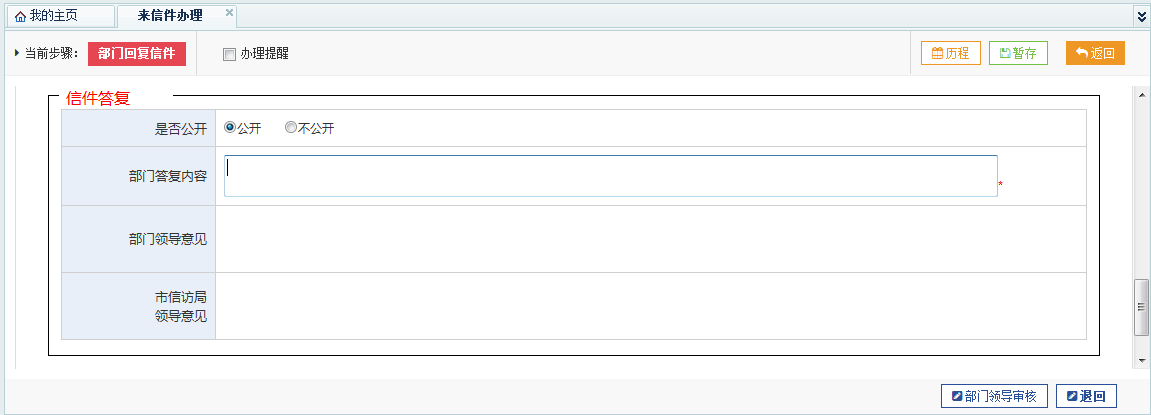The width and height of the screenshot is (1151, 415).
Task: Focus the 部门答复内容 text area
Action: pos(611,176)
